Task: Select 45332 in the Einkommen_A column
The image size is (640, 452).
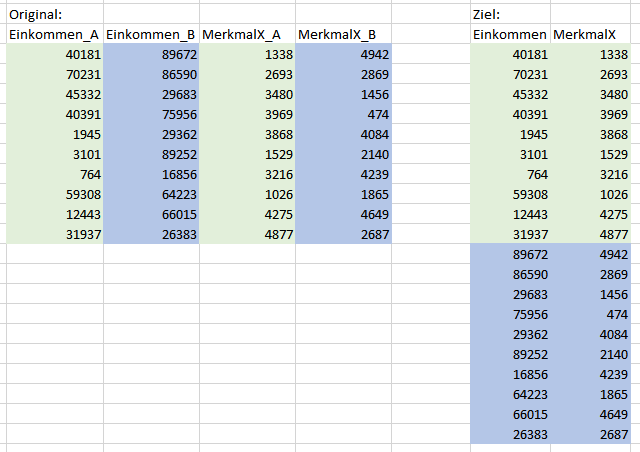Action: coord(55,94)
